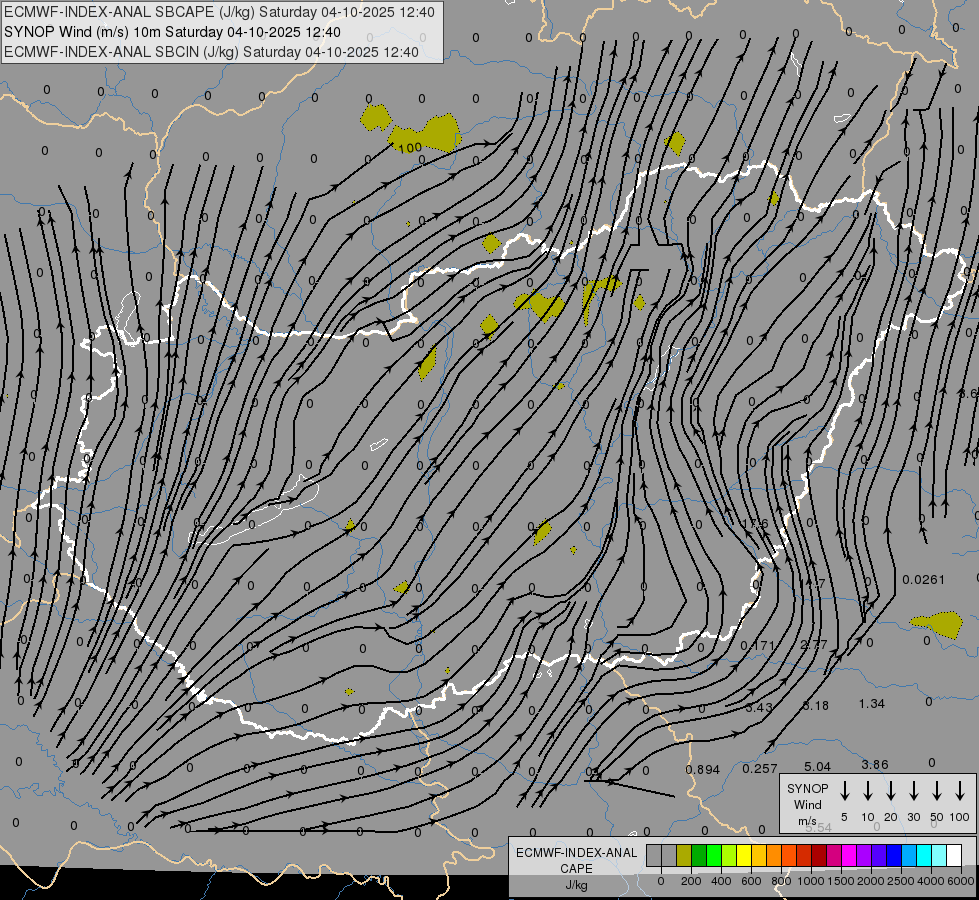Click the SBCAPE title line at top
The height and width of the screenshot is (900, 979).
[x=219, y=12]
